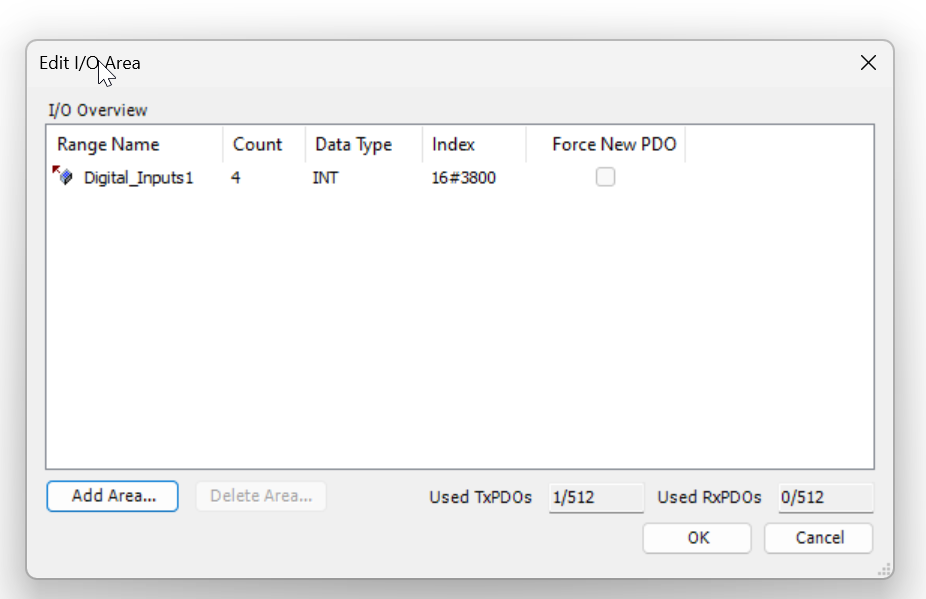Click the dialog resize grip corner
The image size is (926, 599).
(x=884, y=569)
